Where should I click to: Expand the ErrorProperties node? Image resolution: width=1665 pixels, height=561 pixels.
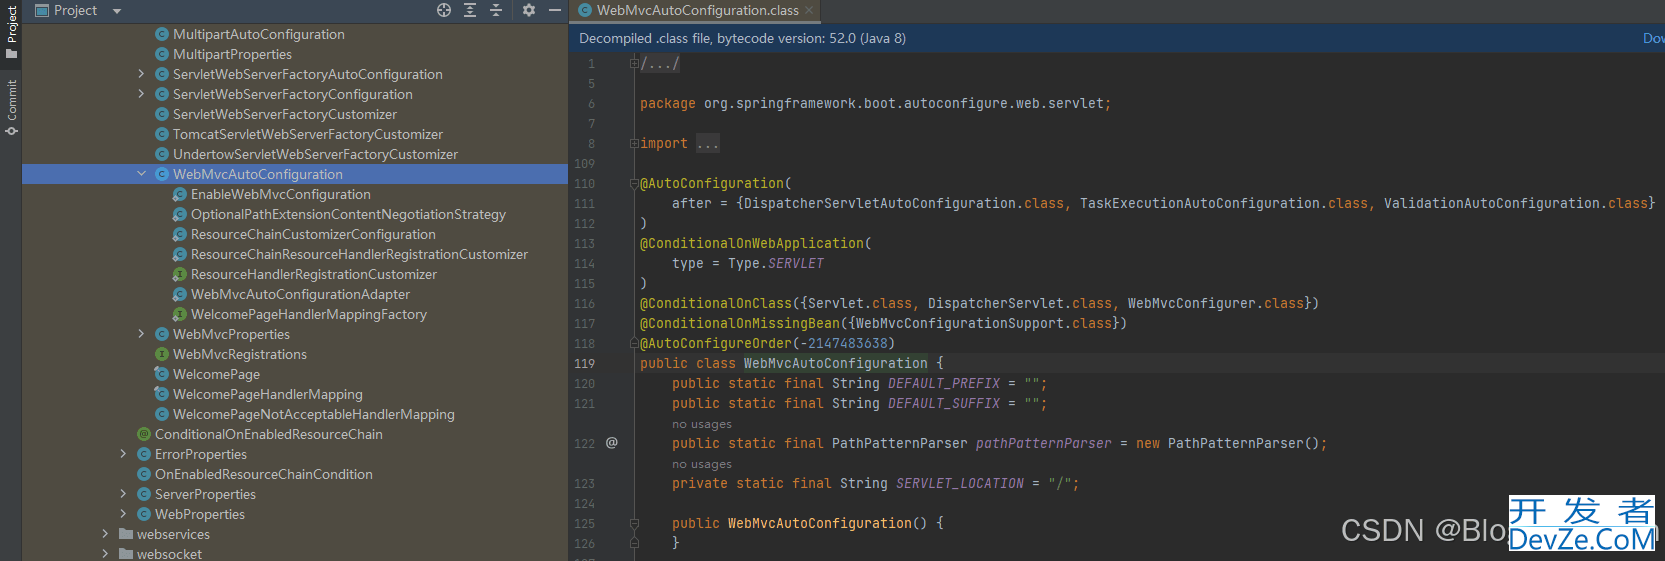[x=123, y=454]
